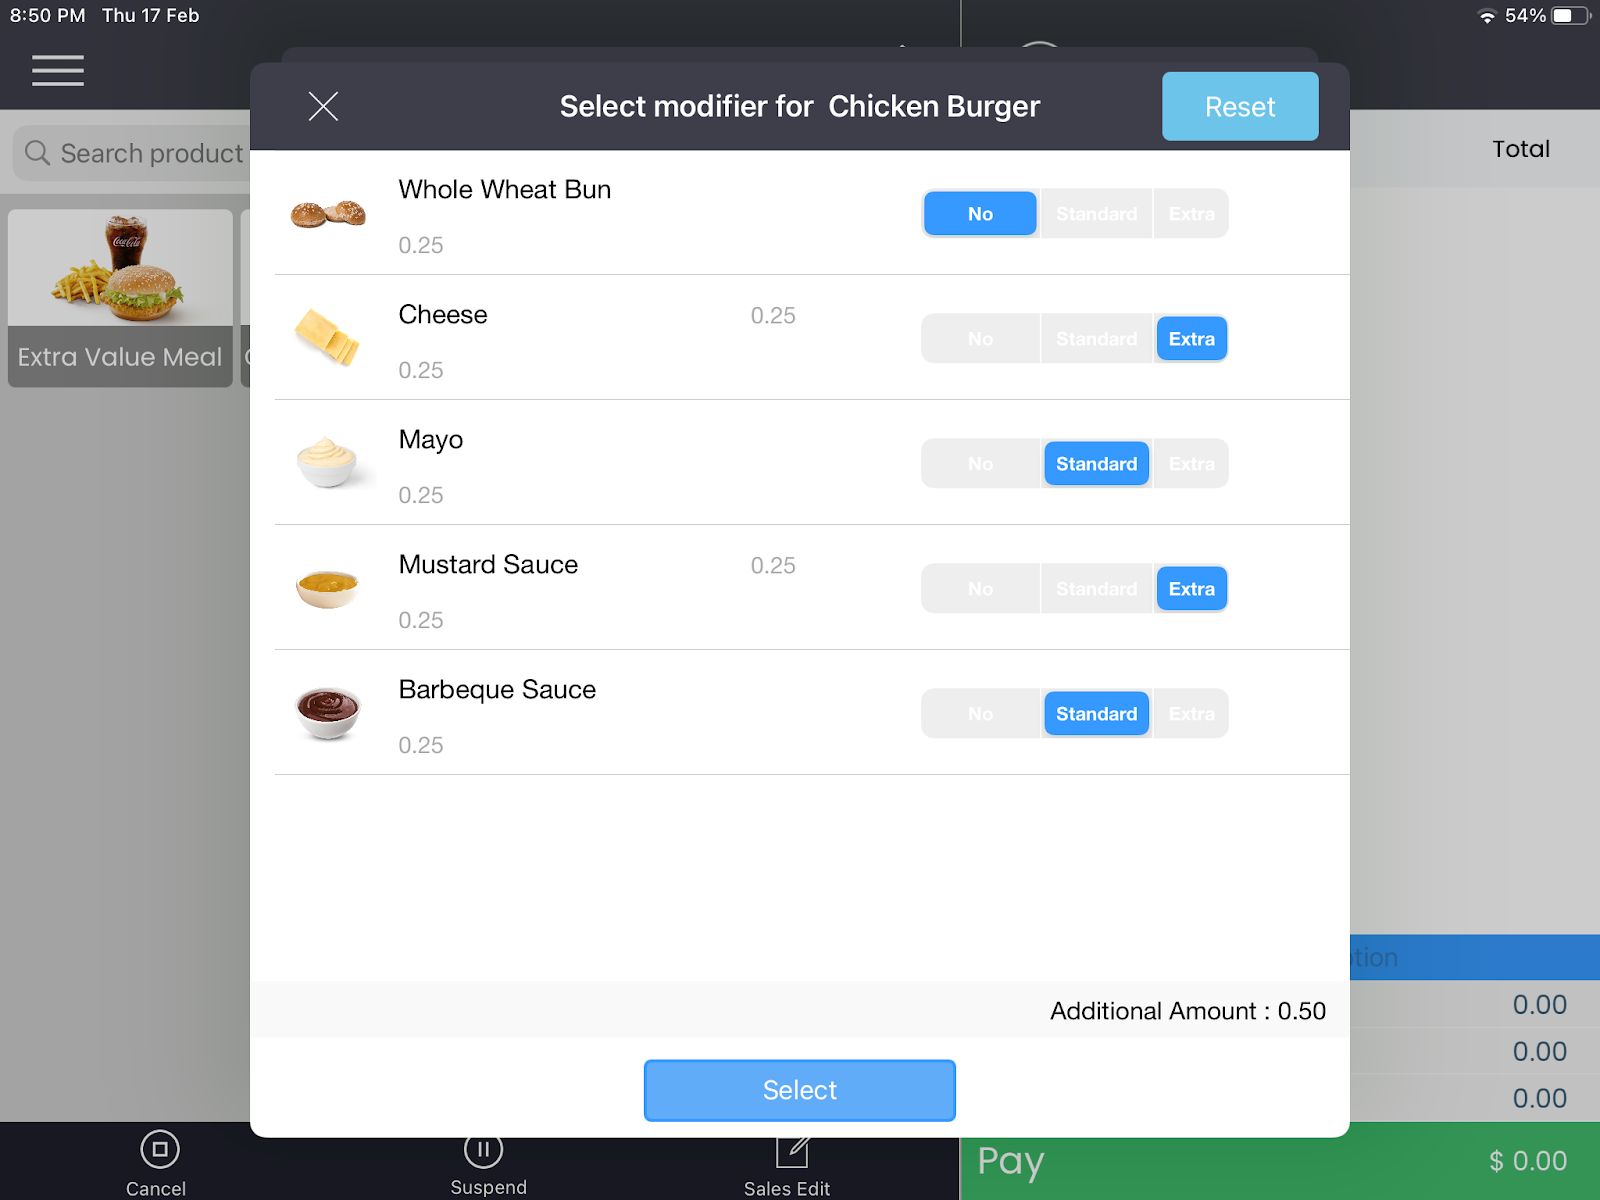Open the hamburger menu icon
1600x1200 pixels.
pos(58,71)
